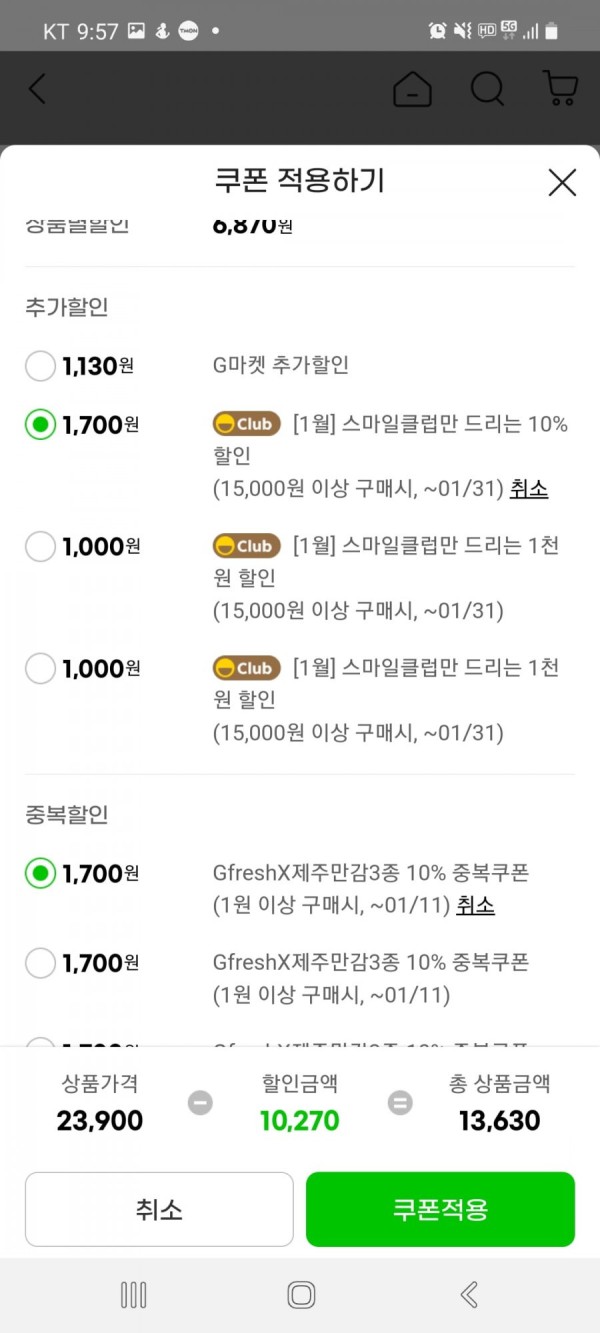Open the home icon in header
Image resolution: width=600 pixels, height=1333 pixels.
pos(412,90)
